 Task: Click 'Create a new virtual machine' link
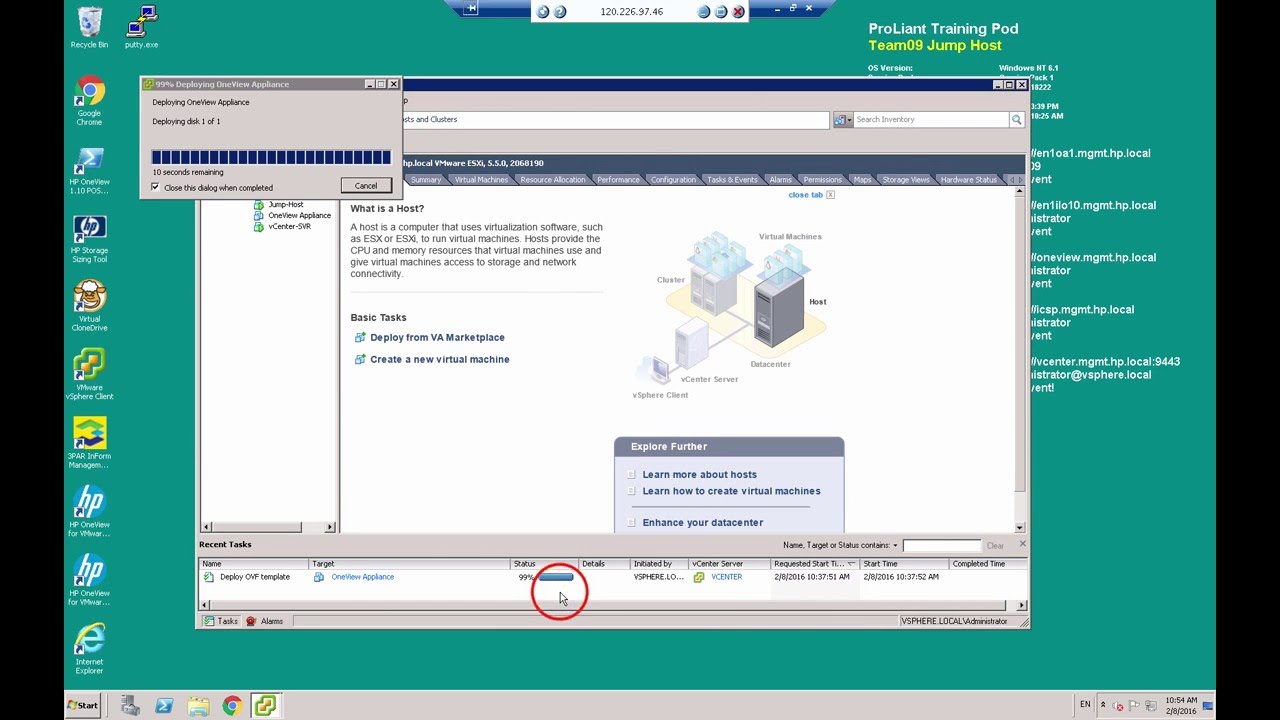440,360
